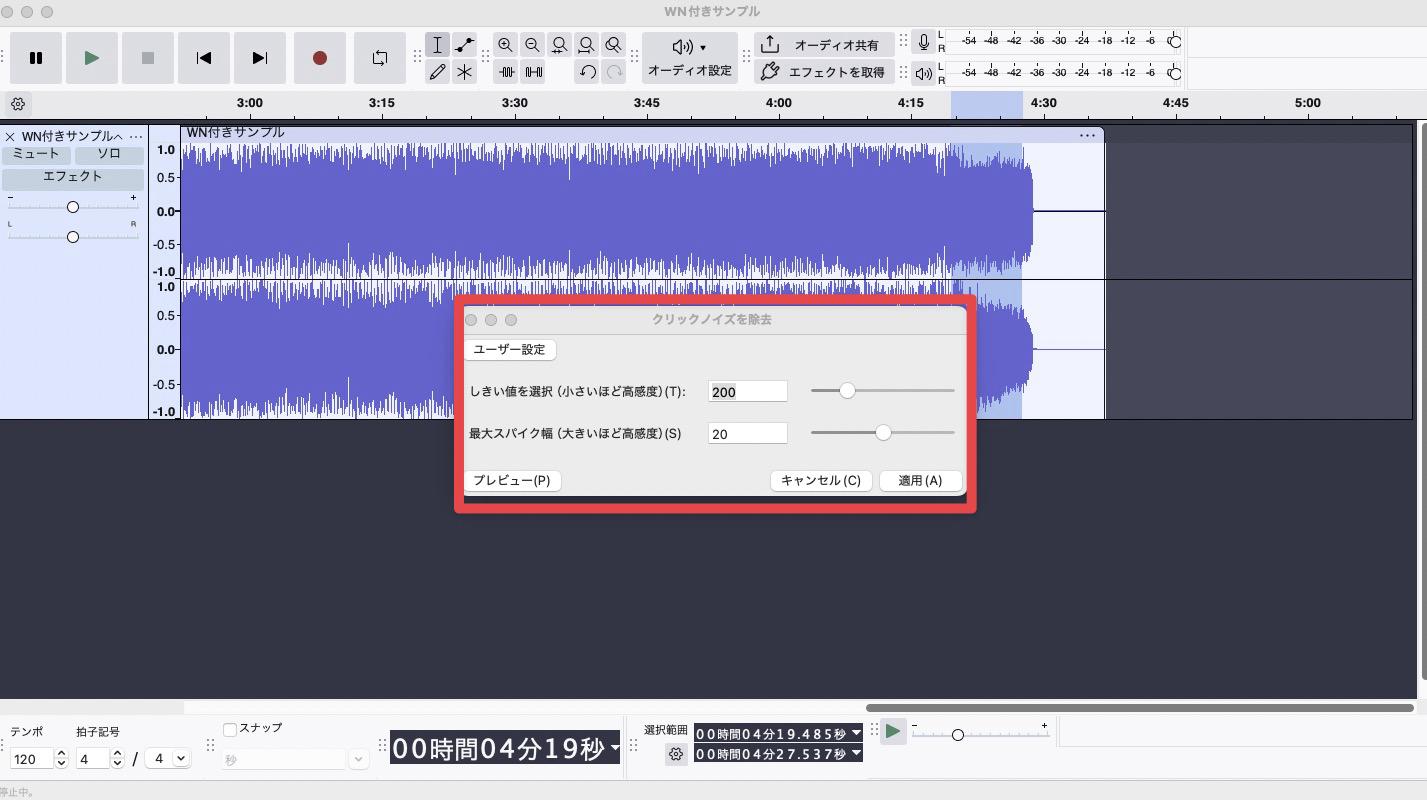
Task: Open the track's three-dot menu in the panel
Action: click(136, 136)
